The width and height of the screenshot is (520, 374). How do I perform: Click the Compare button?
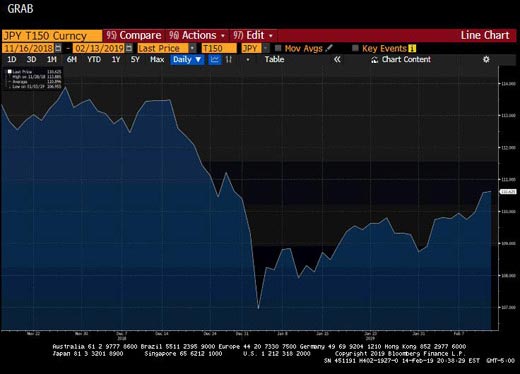pos(134,35)
